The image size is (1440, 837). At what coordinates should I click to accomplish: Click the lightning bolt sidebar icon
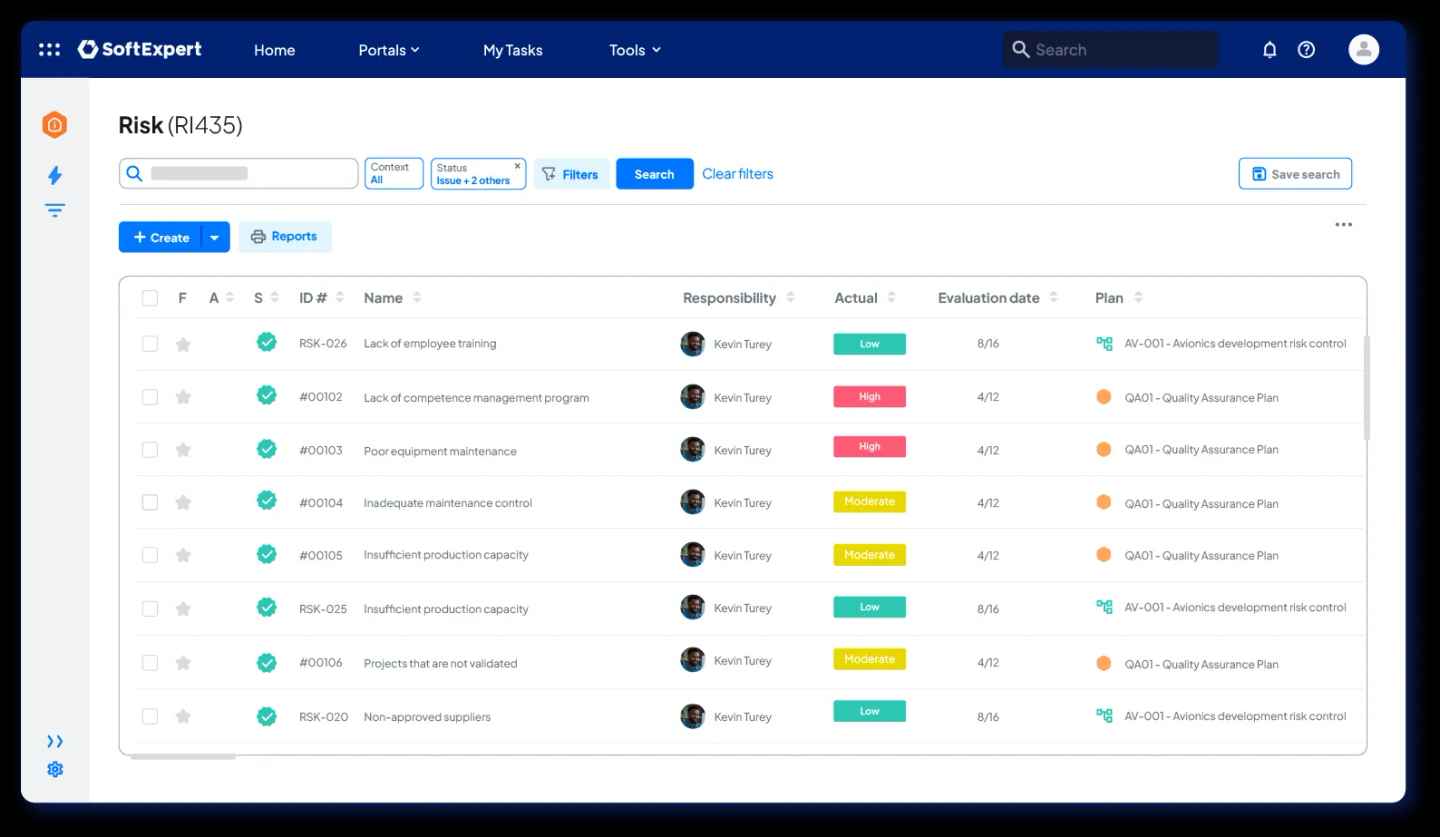pyautogui.click(x=55, y=175)
